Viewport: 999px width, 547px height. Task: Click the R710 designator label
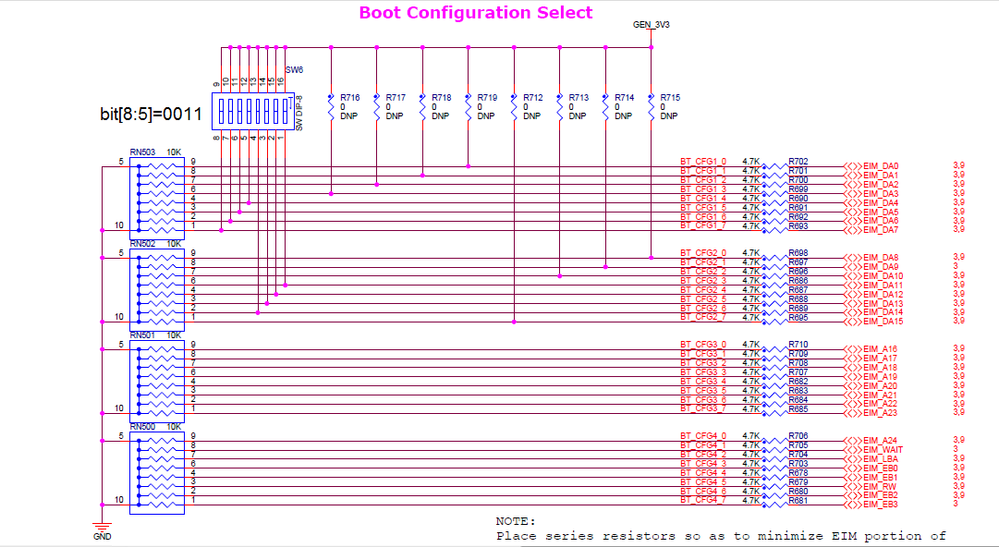pos(798,345)
